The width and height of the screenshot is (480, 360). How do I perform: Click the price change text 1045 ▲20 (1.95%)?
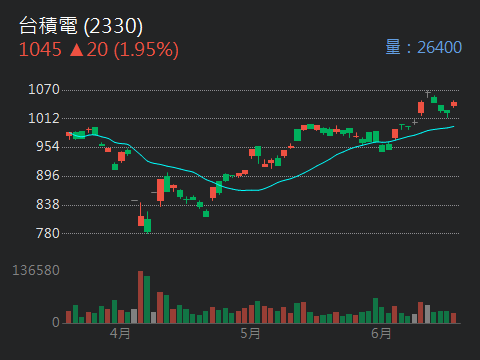[x=99, y=50]
